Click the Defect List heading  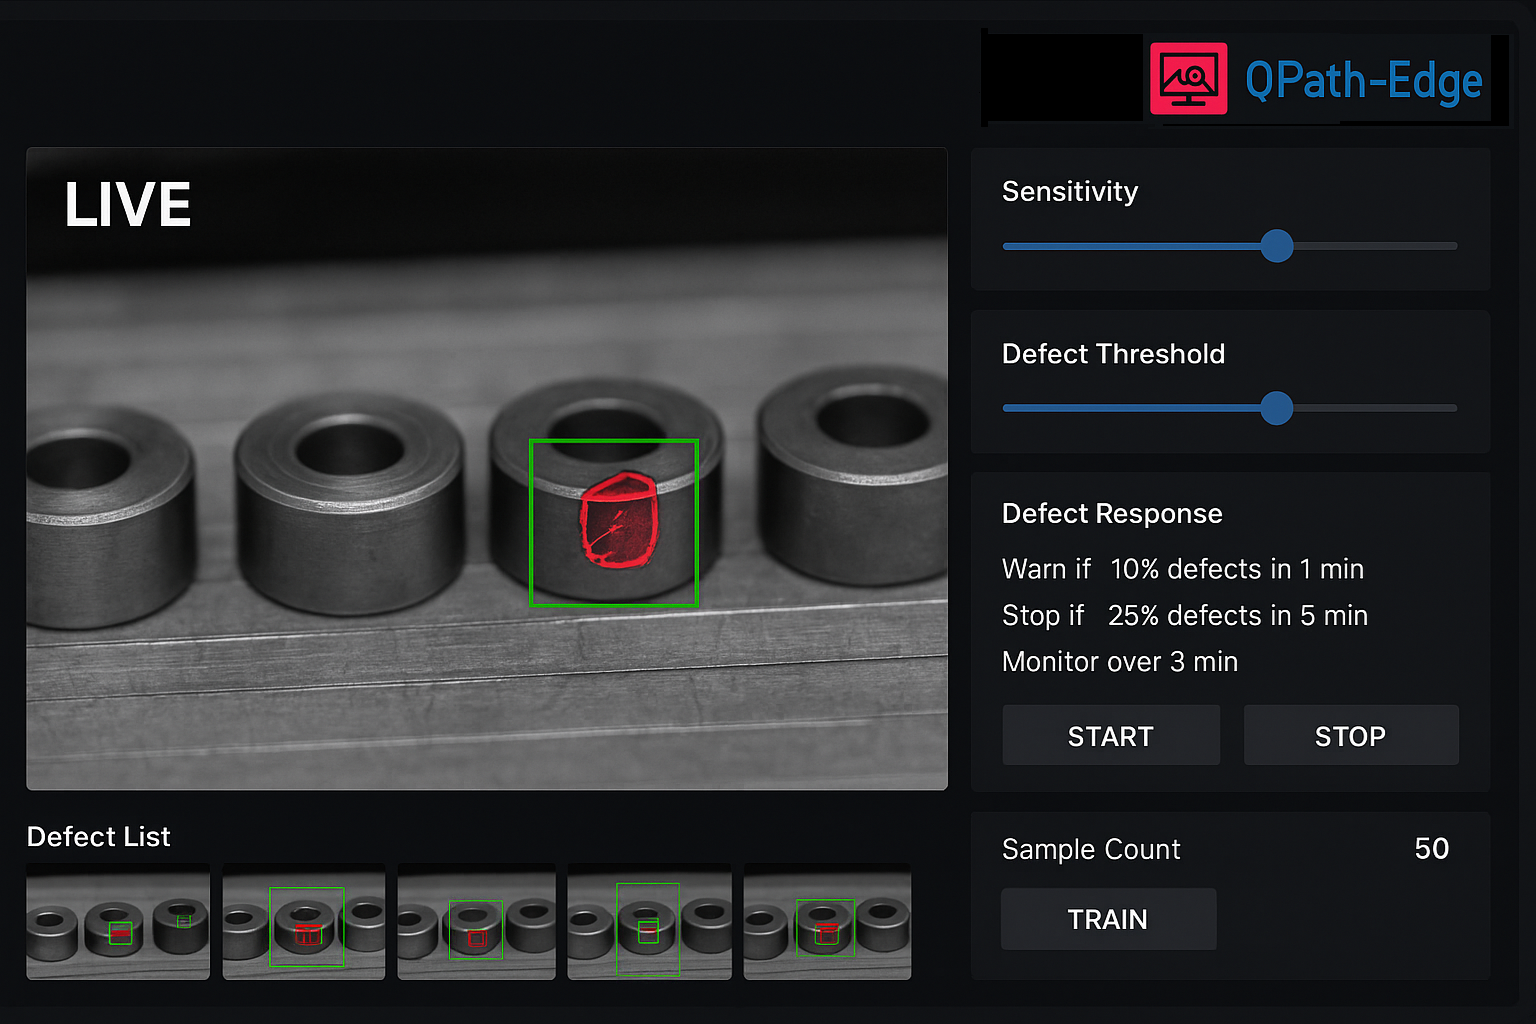click(x=98, y=836)
